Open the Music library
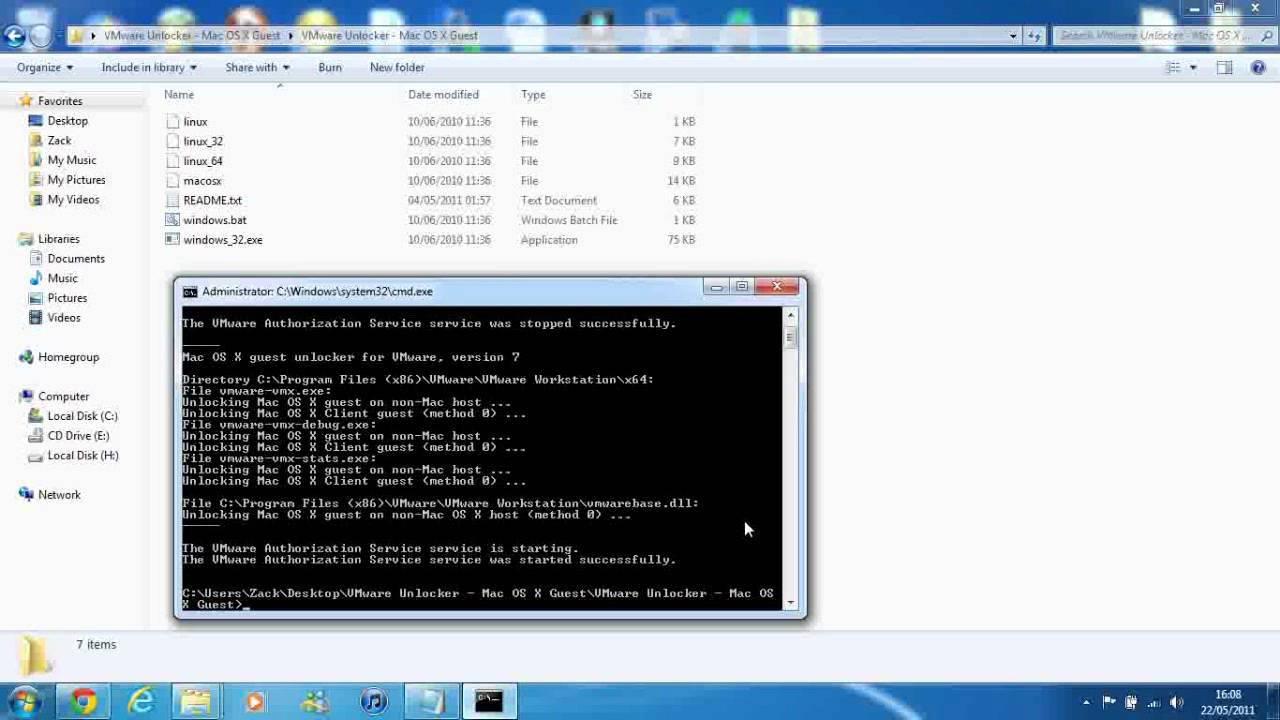This screenshot has height=720, width=1280. [x=62, y=278]
